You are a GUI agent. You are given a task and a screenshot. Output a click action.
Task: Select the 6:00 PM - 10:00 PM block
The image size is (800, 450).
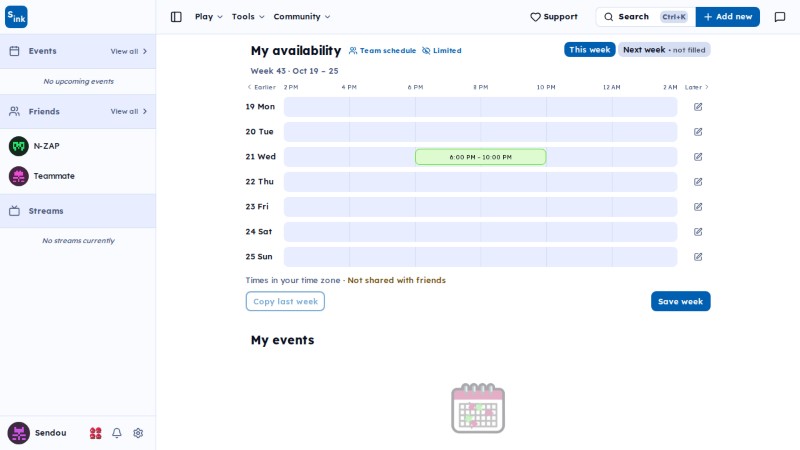481,157
